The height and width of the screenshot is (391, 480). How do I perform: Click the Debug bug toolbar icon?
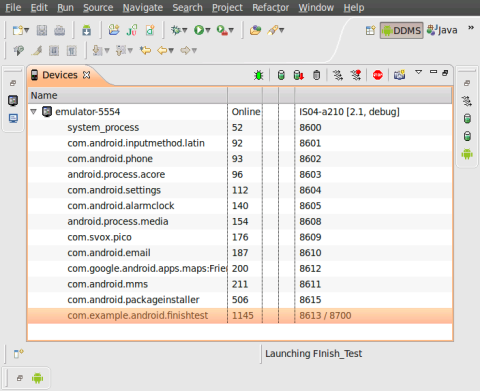pos(176,30)
